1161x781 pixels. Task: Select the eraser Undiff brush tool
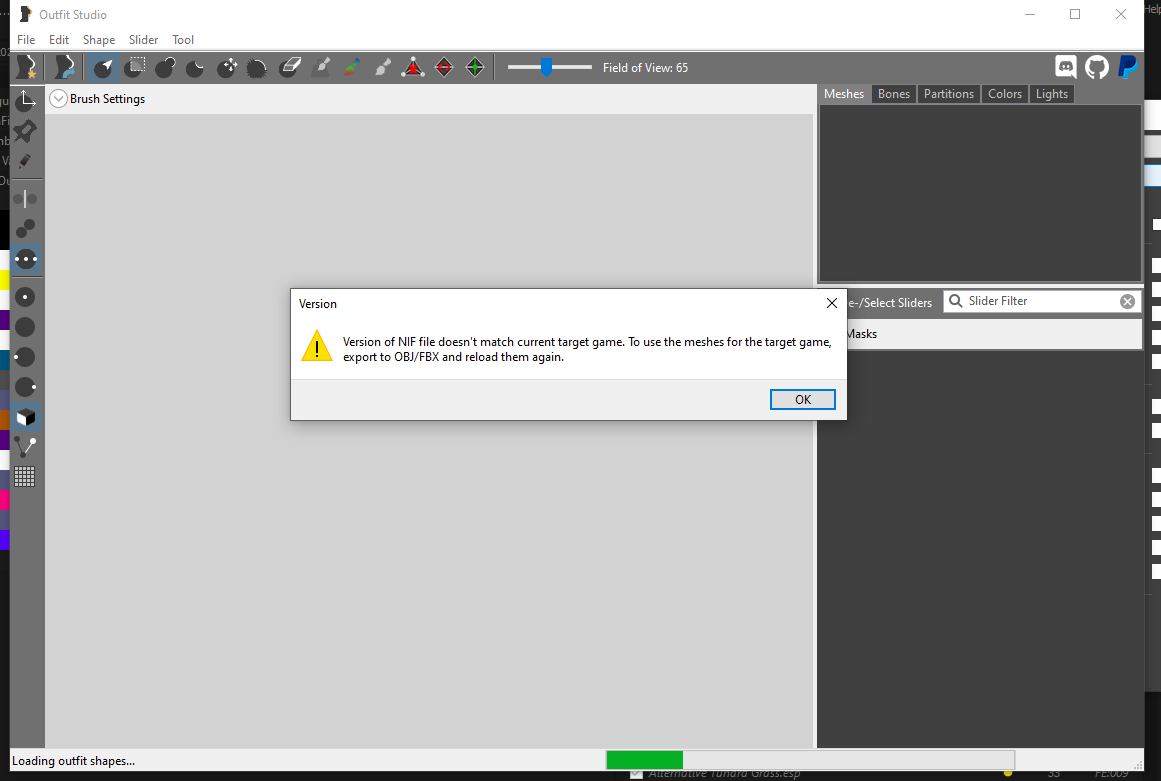[290, 67]
